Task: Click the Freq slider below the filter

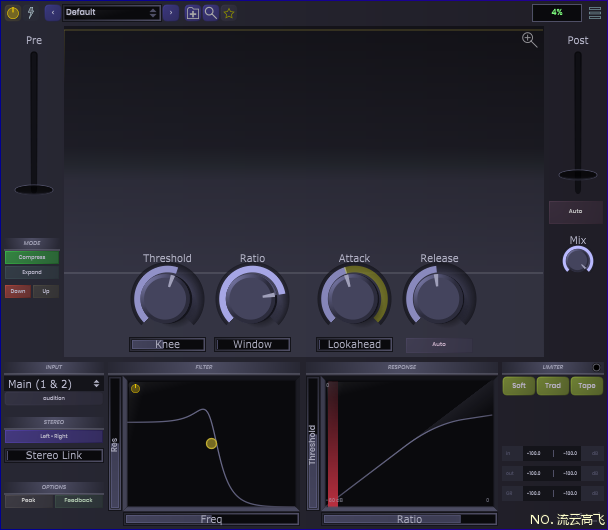Action: click(x=211, y=519)
